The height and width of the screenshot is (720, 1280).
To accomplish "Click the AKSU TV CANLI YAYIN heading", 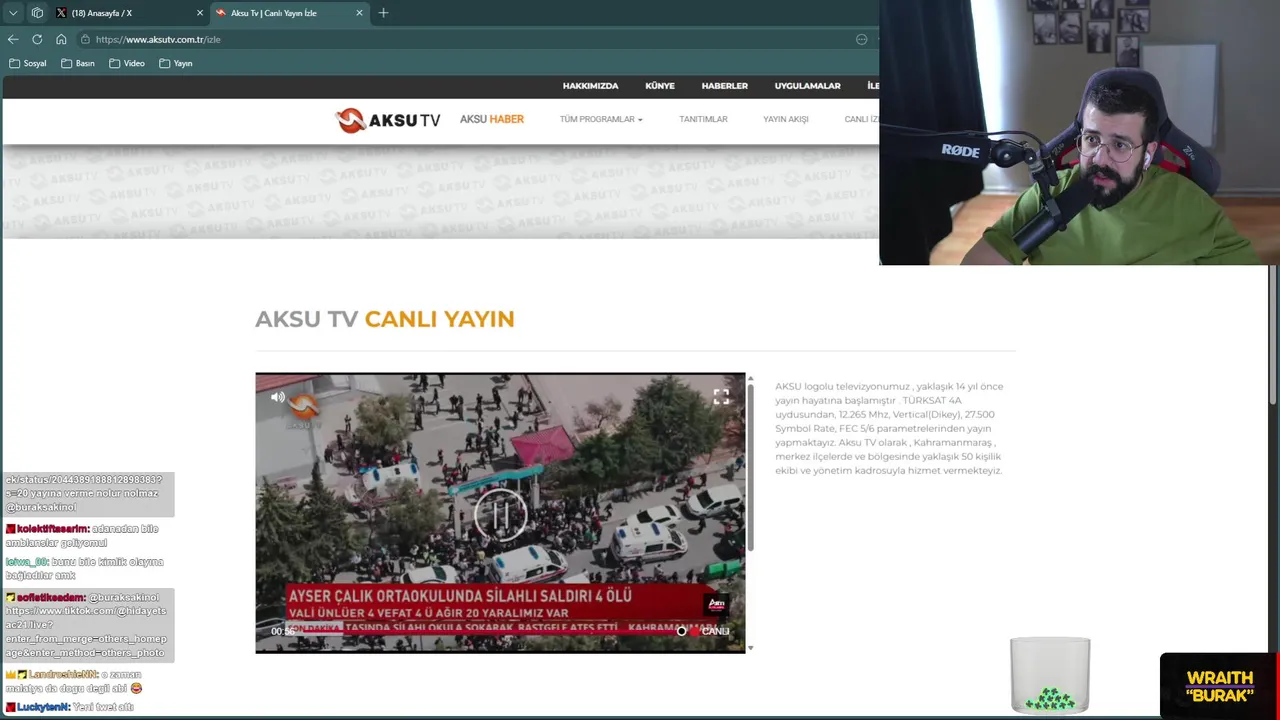I will (385, 319).
